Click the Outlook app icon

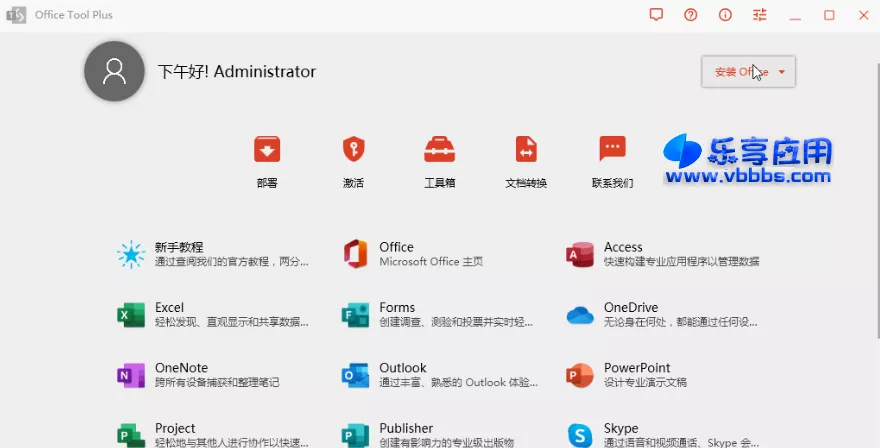[355, 375]
